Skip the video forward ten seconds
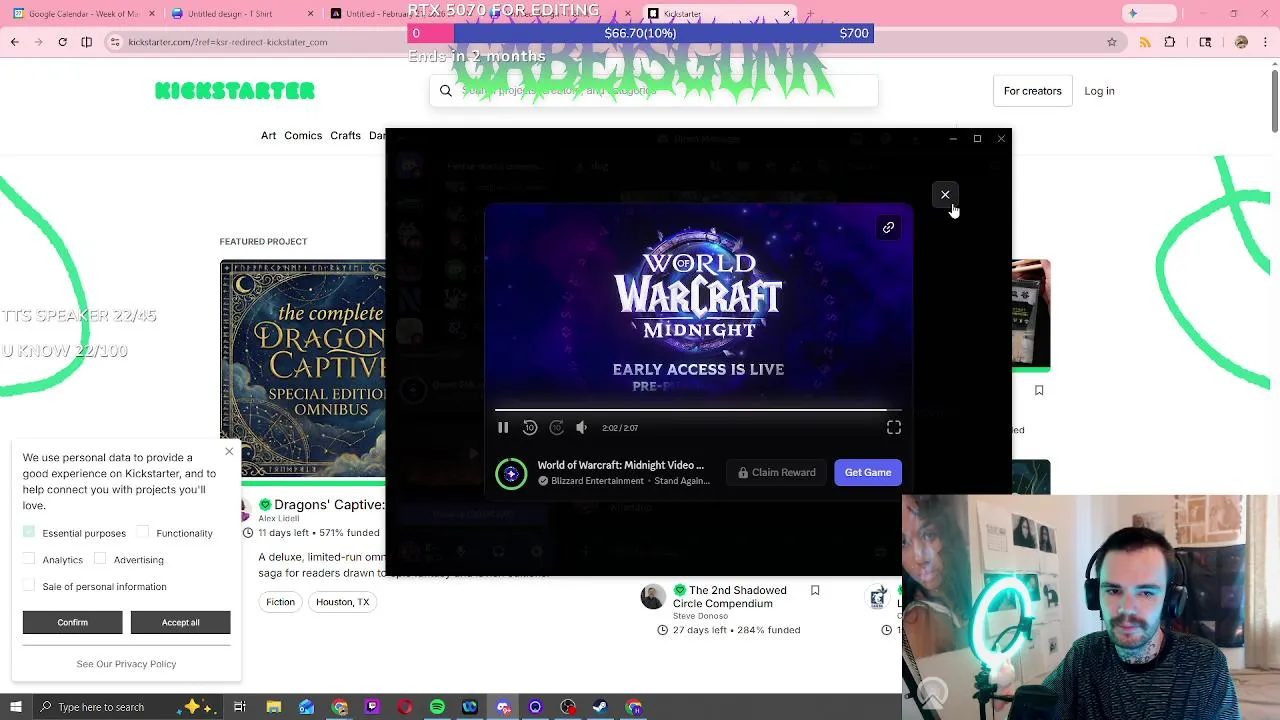Viewport: 1280px width, 720px height. [x=557, y=428]
